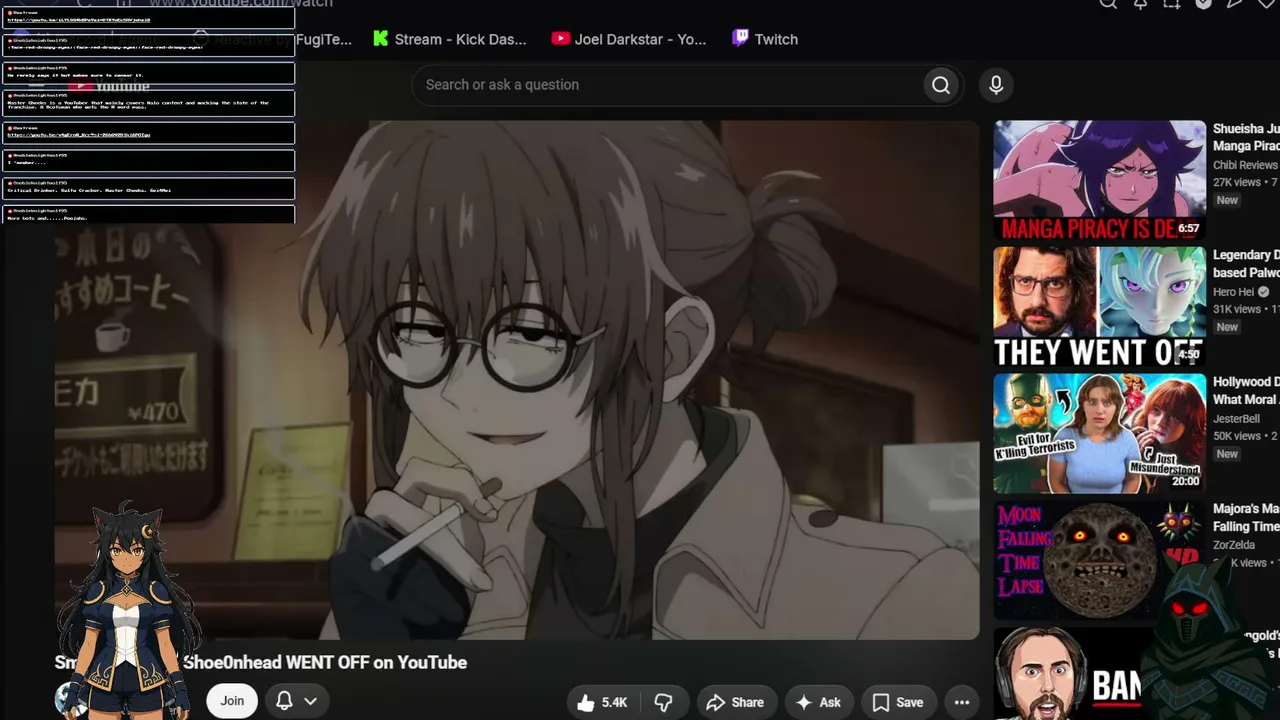Click the browser address bar URL
Image resolution: width=1280 pixels, height=720 pixels.
coord(241,4)
